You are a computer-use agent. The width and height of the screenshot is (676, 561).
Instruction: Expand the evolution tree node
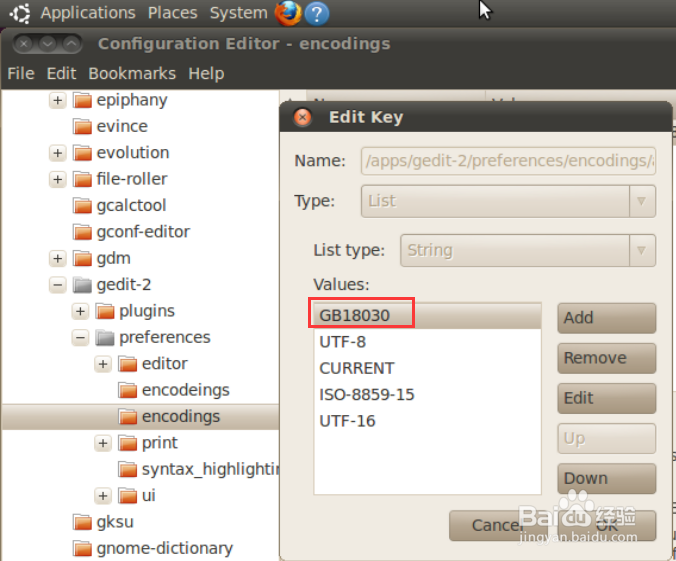(57, 153)
